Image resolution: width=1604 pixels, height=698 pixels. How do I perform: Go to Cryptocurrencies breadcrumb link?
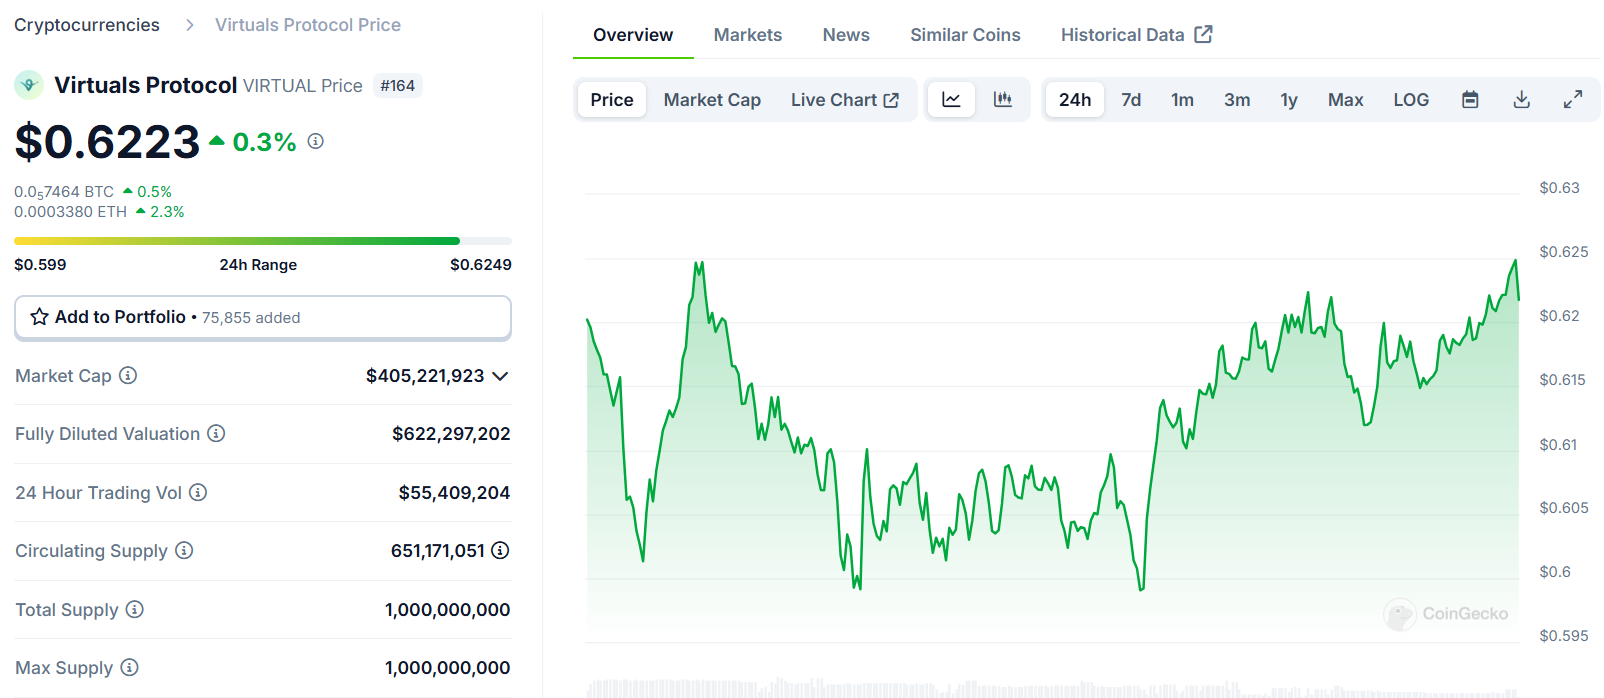pyautogui.click(x=87, y=25)
